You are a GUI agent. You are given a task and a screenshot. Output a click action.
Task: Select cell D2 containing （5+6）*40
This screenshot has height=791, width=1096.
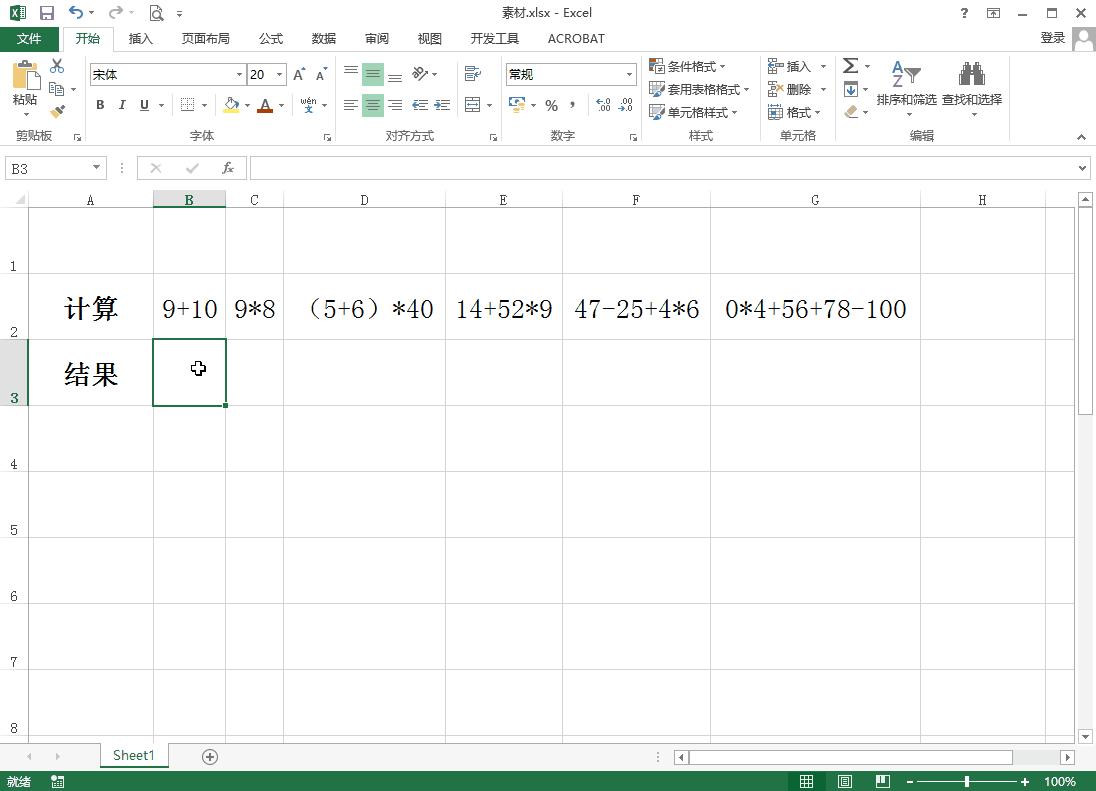[x=364, y=307]
